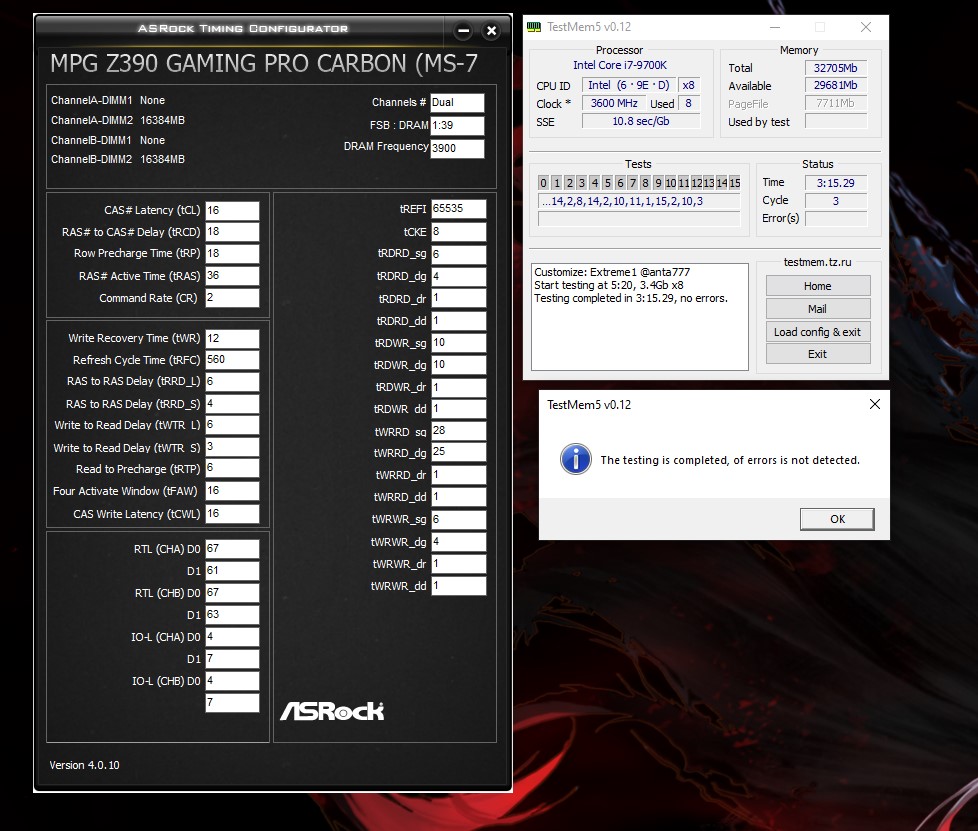
Task: Click the tWRRD_sg field showing 28
Action: (x=458, y=431)
